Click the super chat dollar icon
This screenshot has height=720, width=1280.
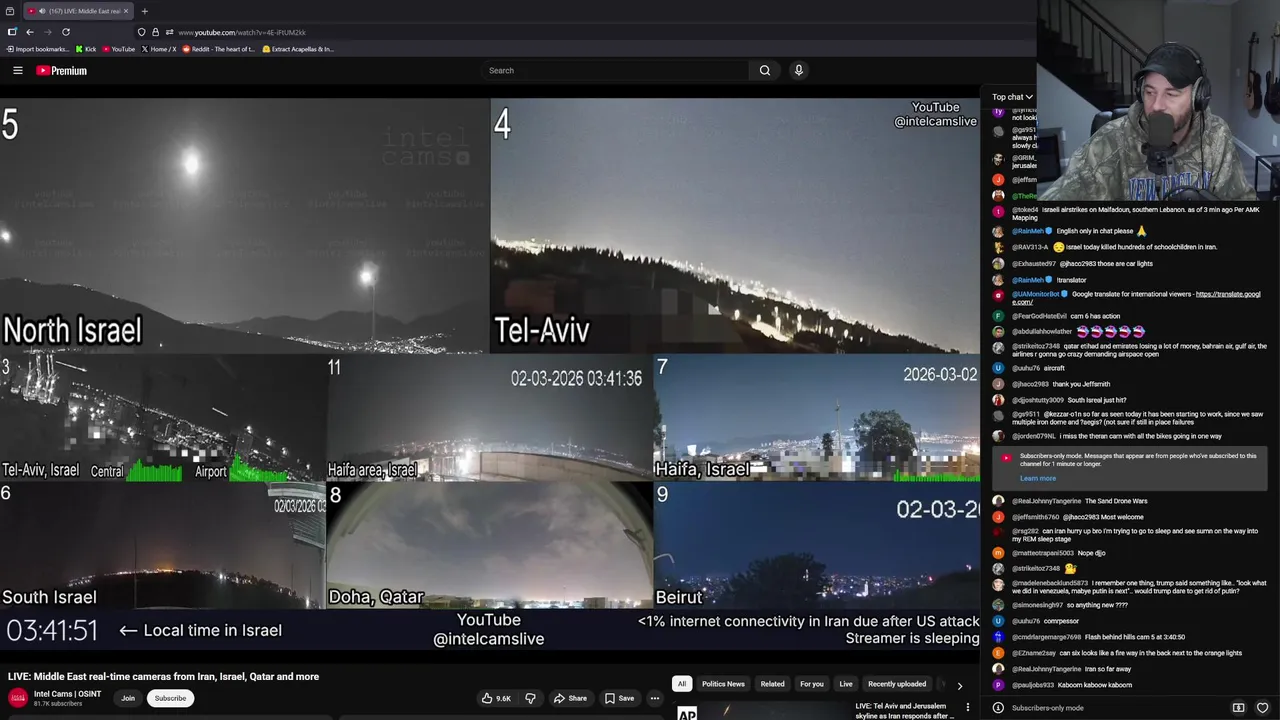[1238, 708]
